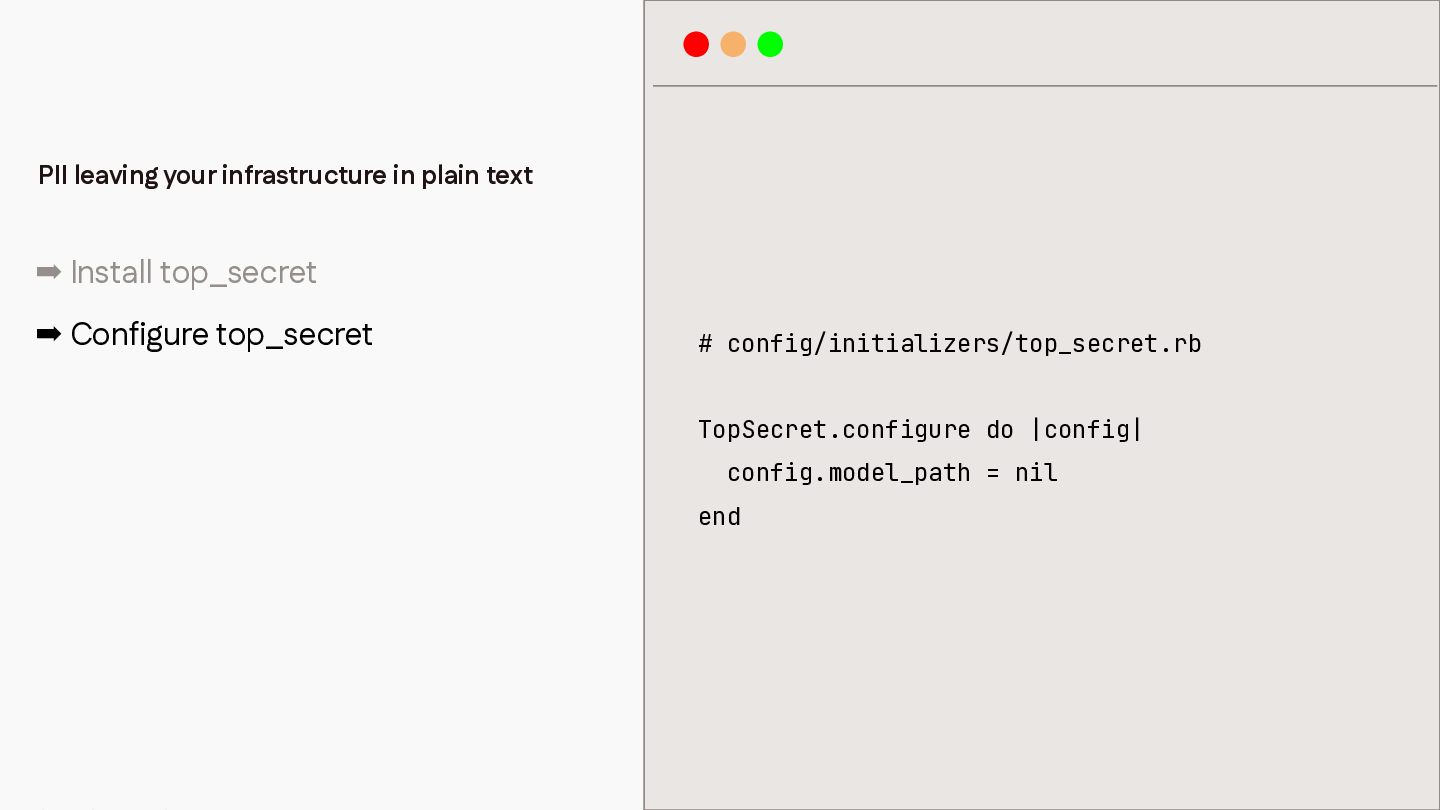This screenshot has width=1440, height=810.
Task: Click the gray arrow beside Install top_secret
Action: click(x=49, y=272)
